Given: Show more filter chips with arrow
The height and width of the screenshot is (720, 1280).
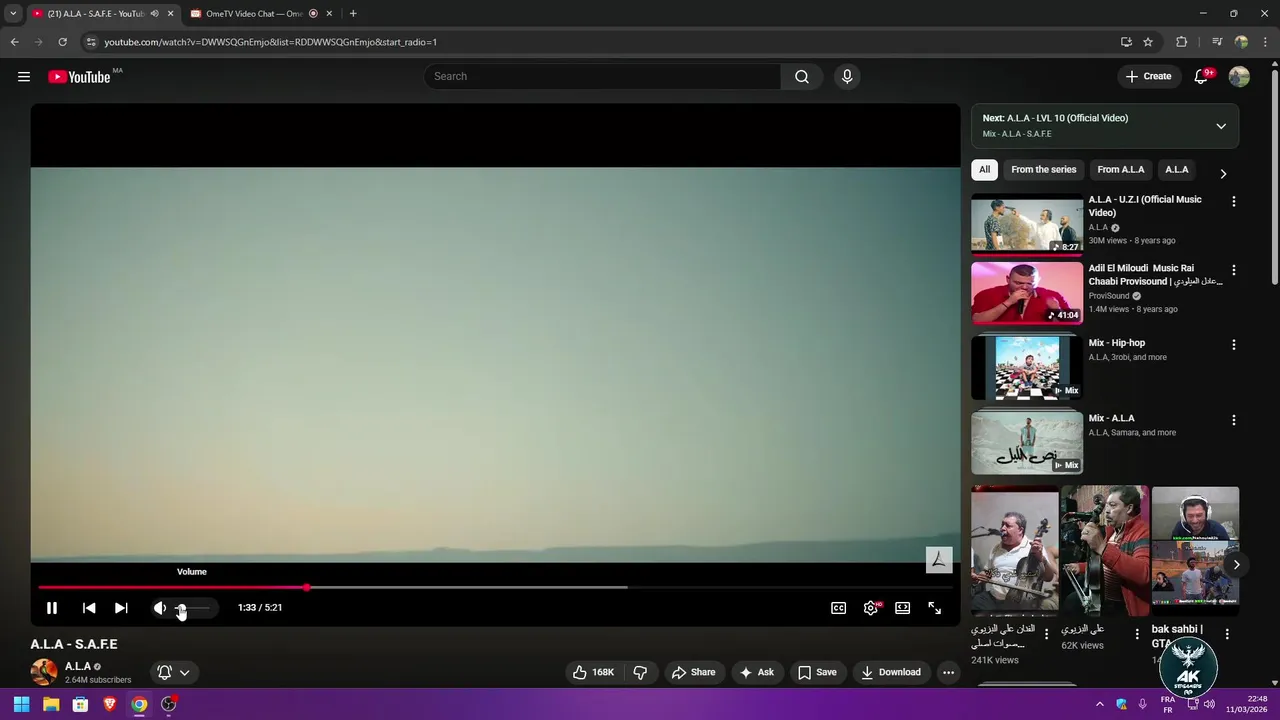Looking at the screenshot, I should pos(1222,173).
